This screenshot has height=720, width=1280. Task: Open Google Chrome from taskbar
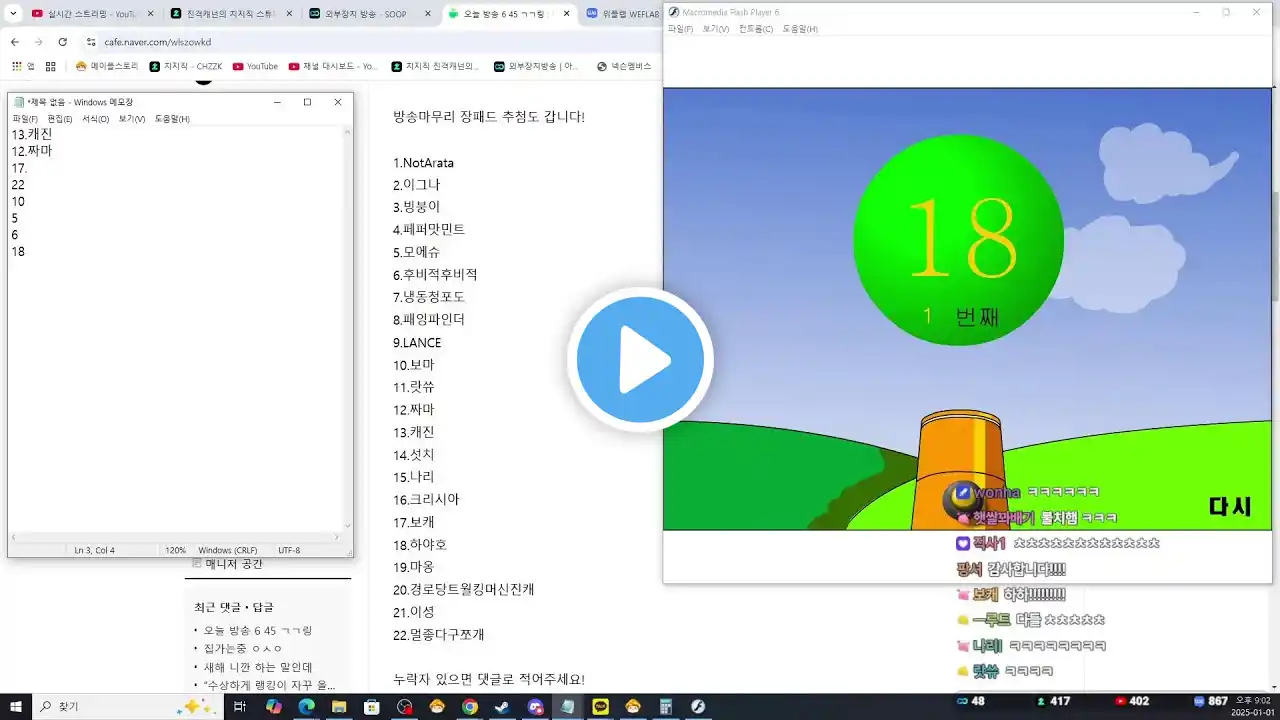[x=470, y=706]
